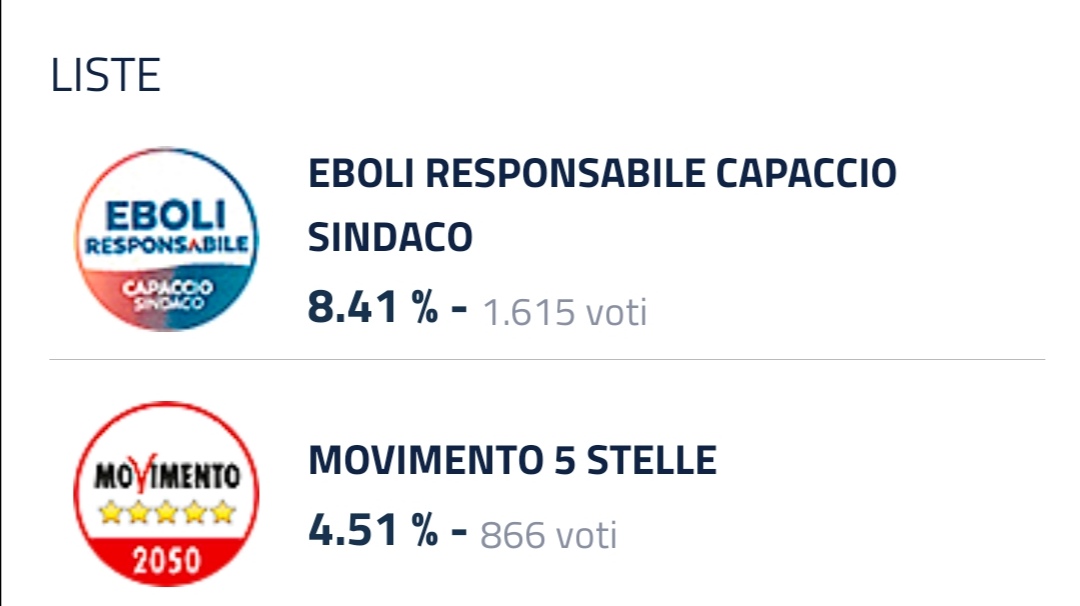1080x606 pixels.
Task: Click the Eboli Responsabile list logo
Action: (166, 239)
